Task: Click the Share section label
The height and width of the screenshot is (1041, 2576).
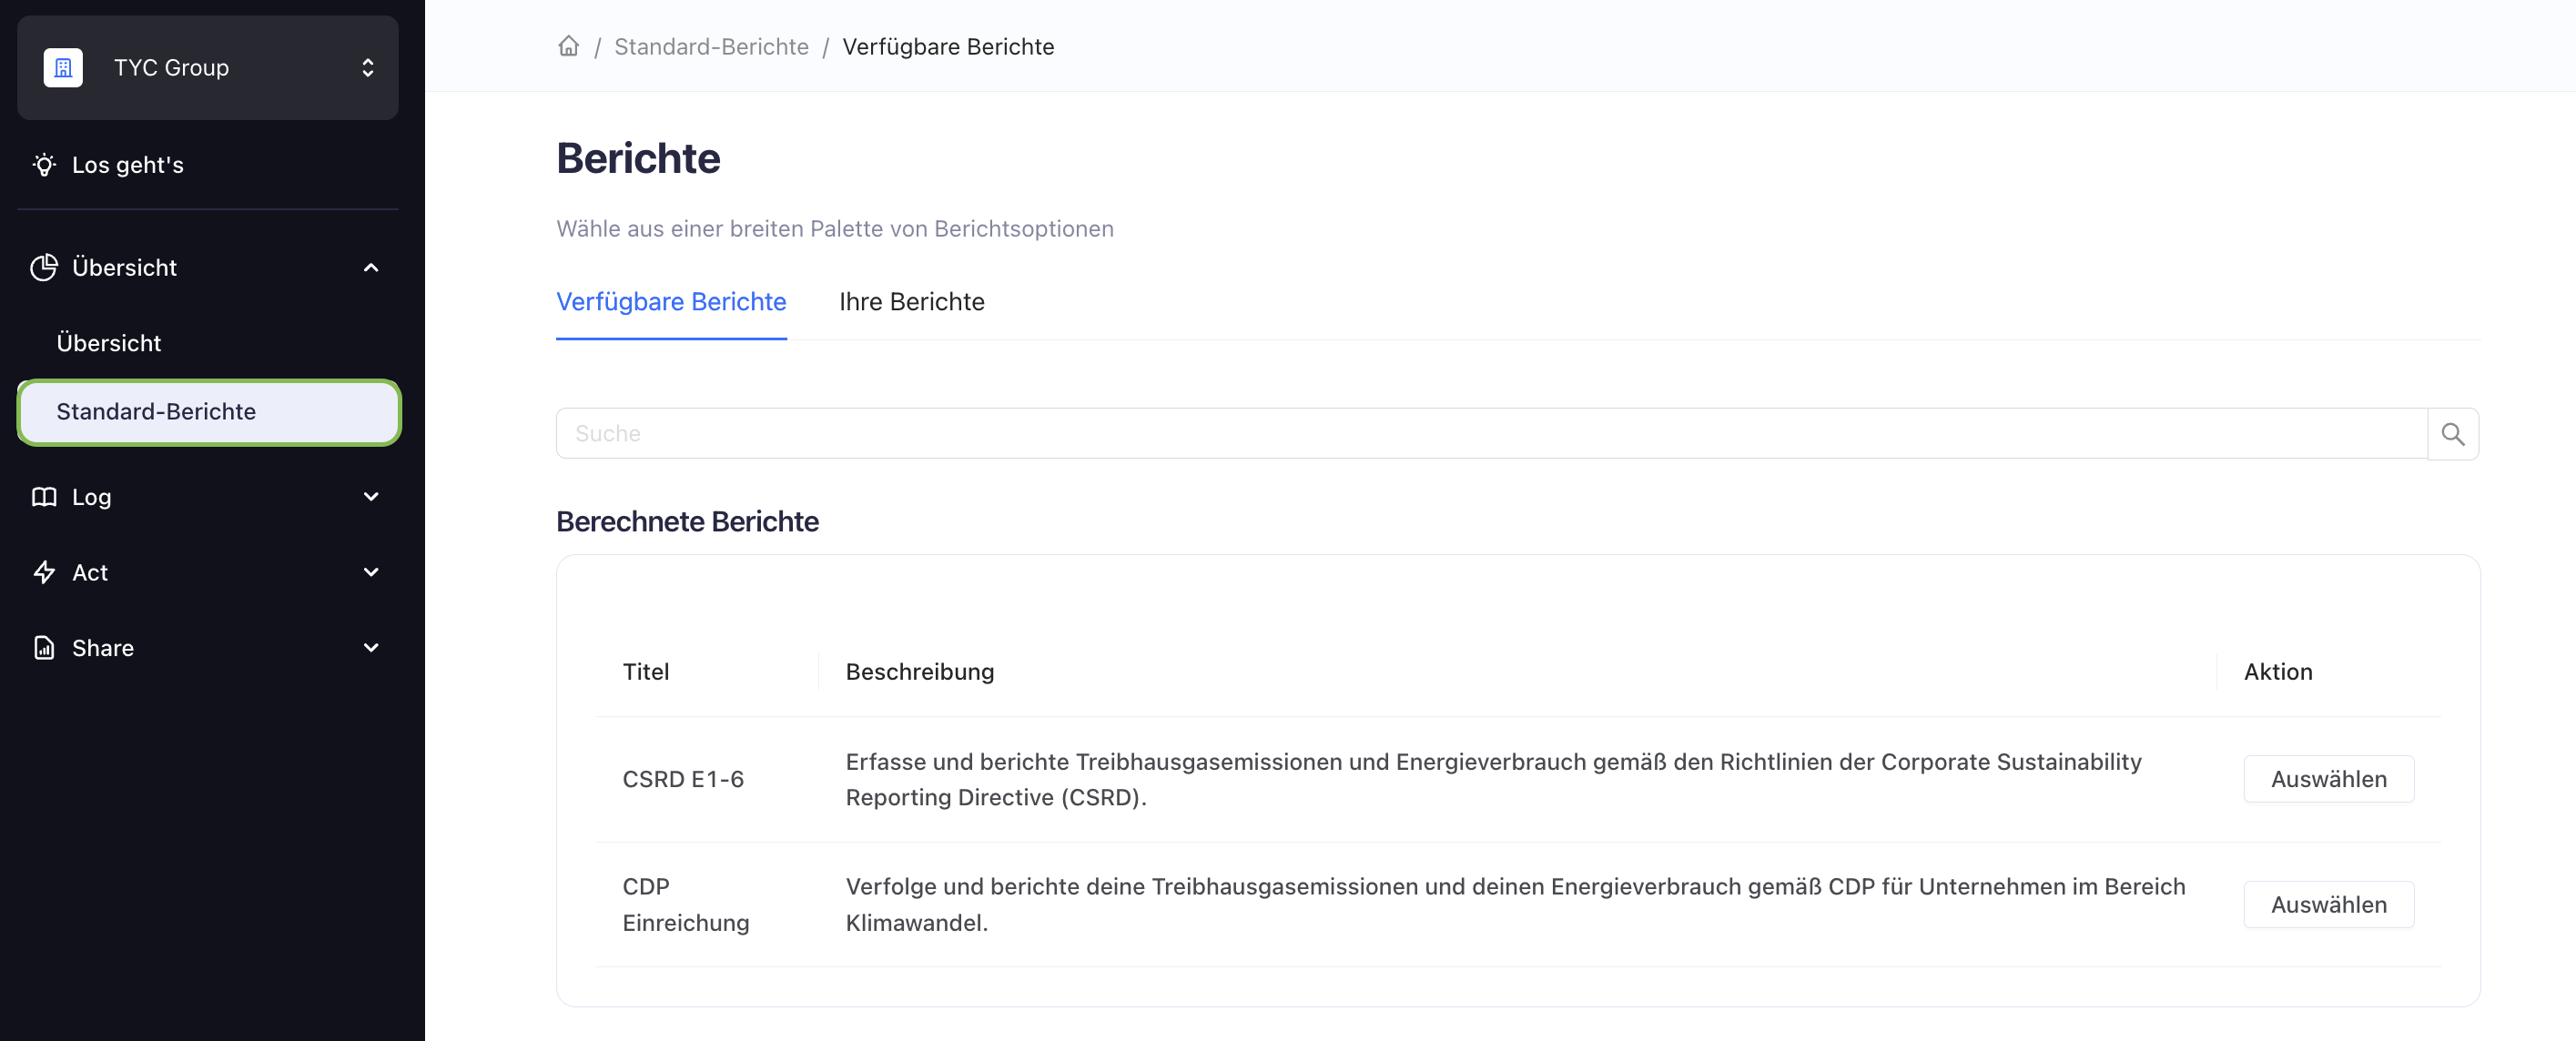Action: pos(103,648)
